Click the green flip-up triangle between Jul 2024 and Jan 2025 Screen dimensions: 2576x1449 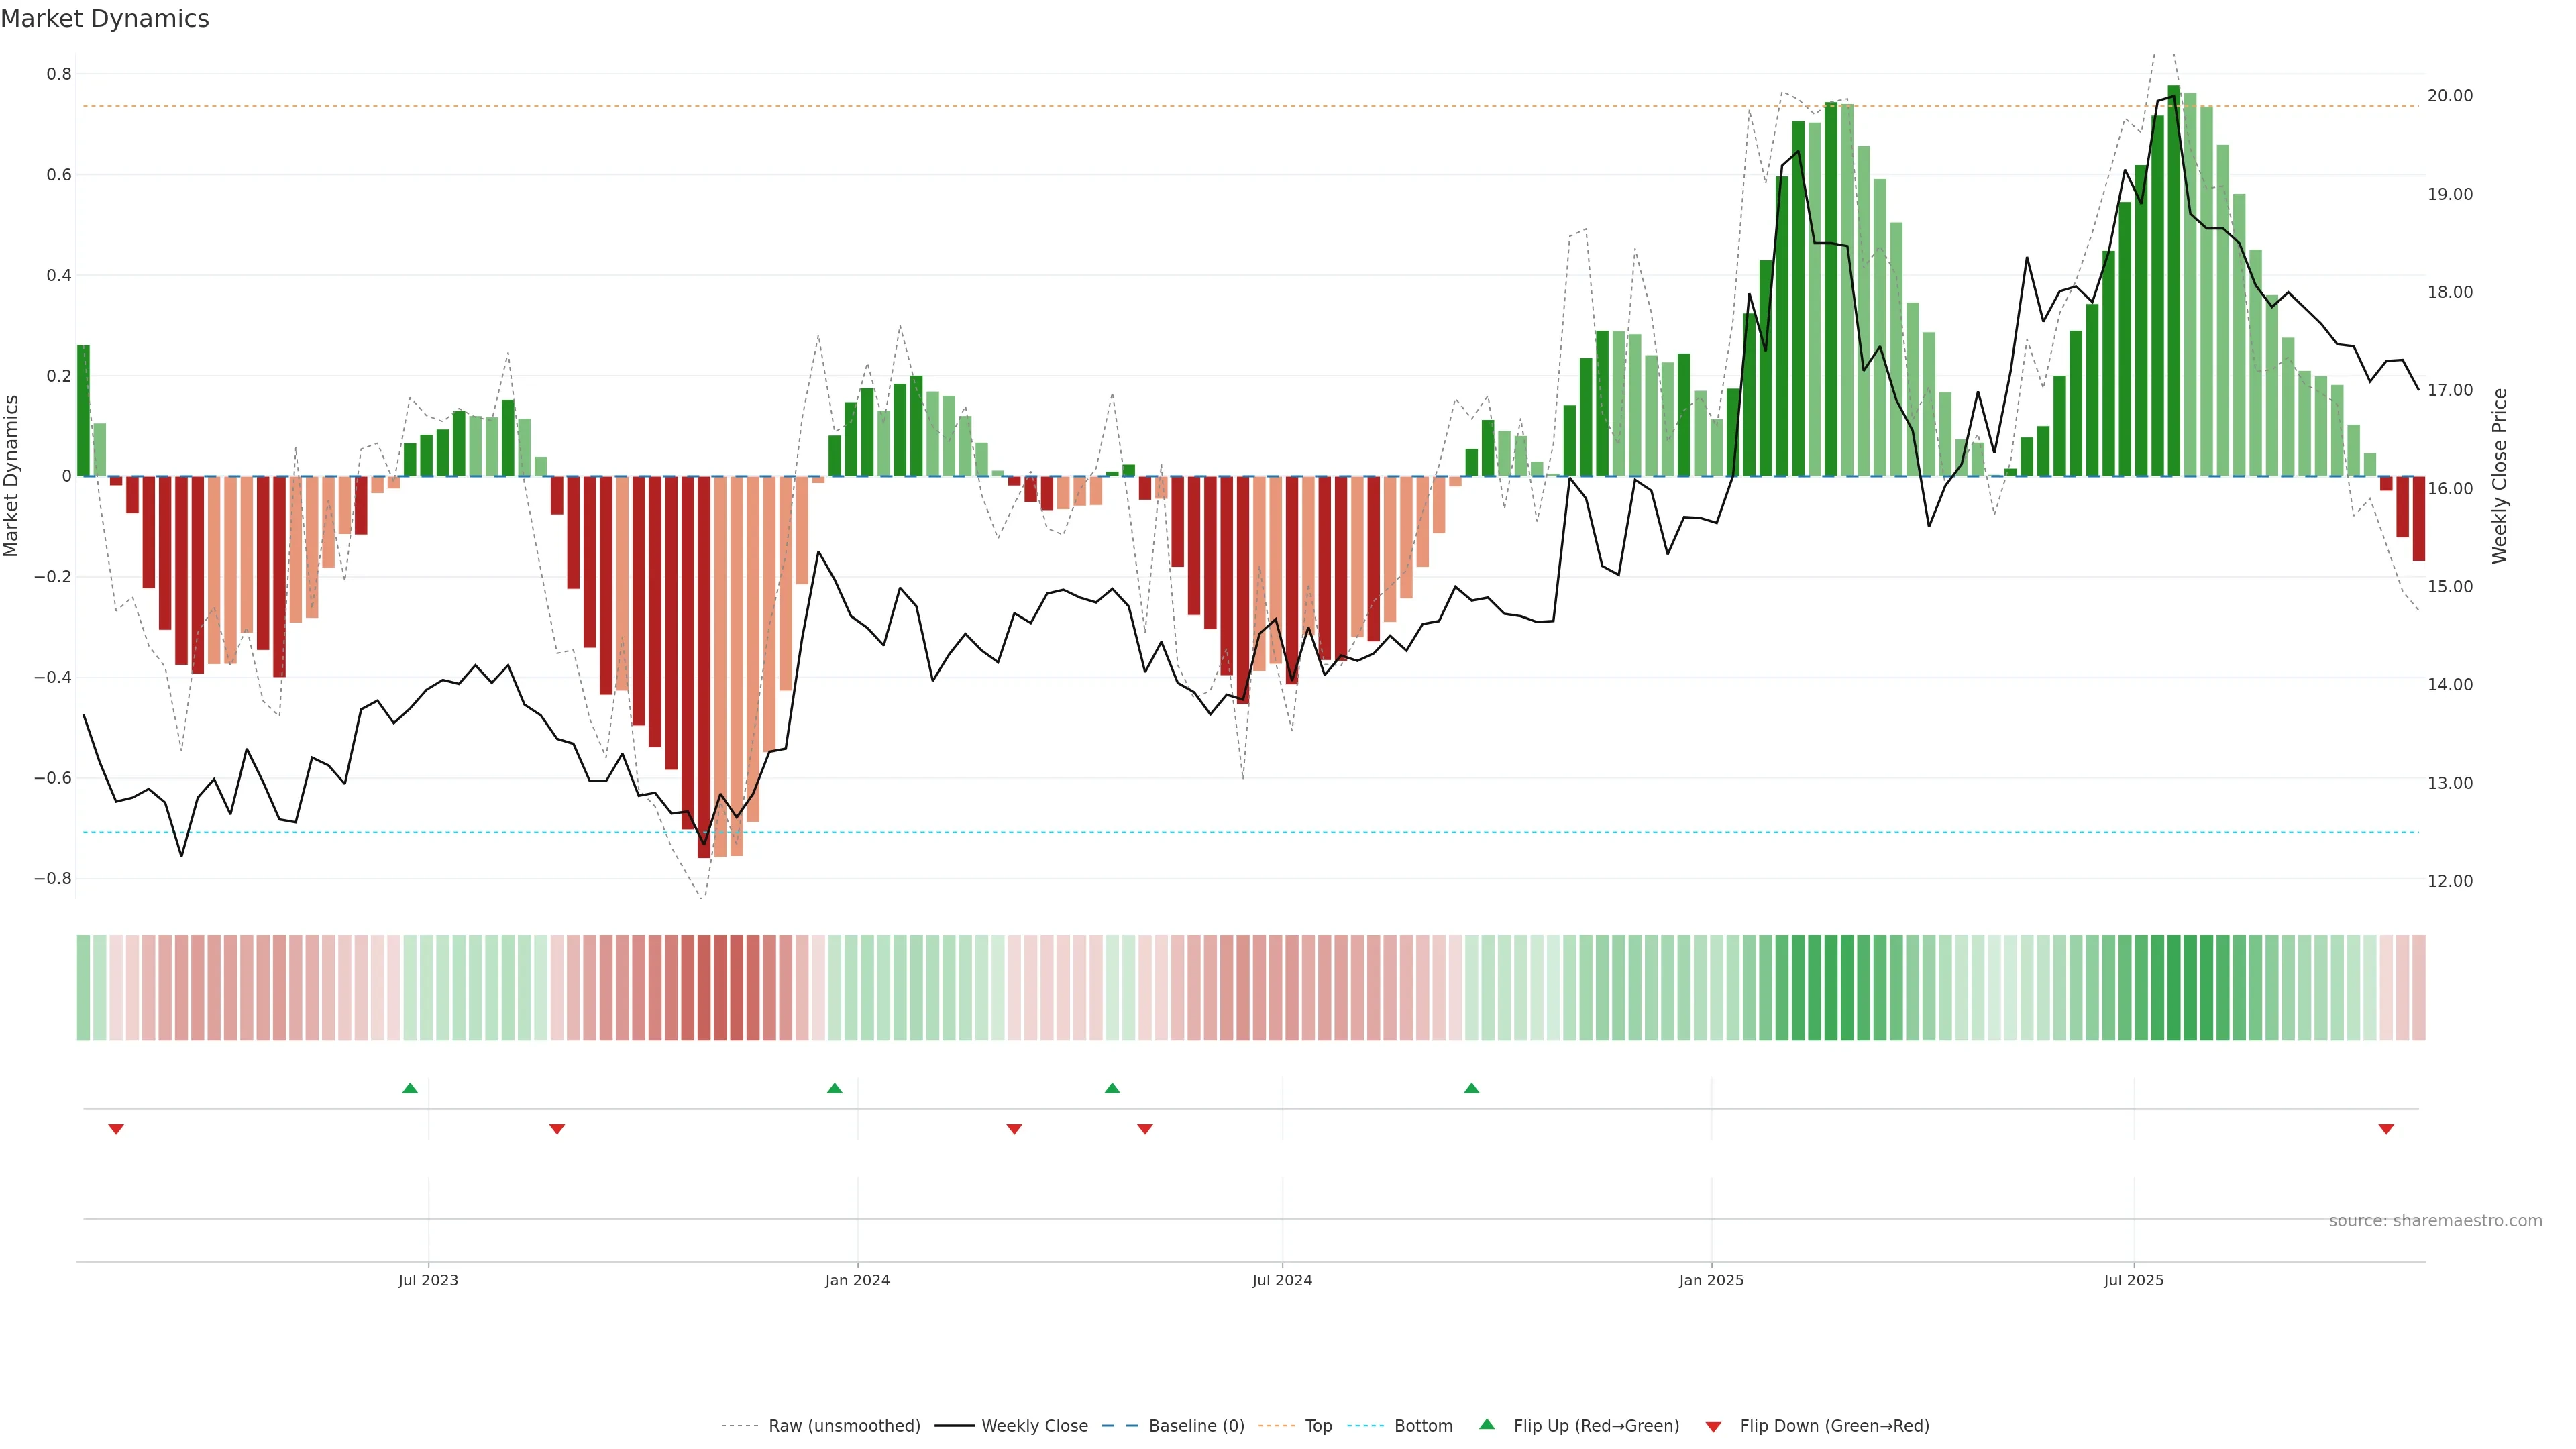point(1471,1088)
